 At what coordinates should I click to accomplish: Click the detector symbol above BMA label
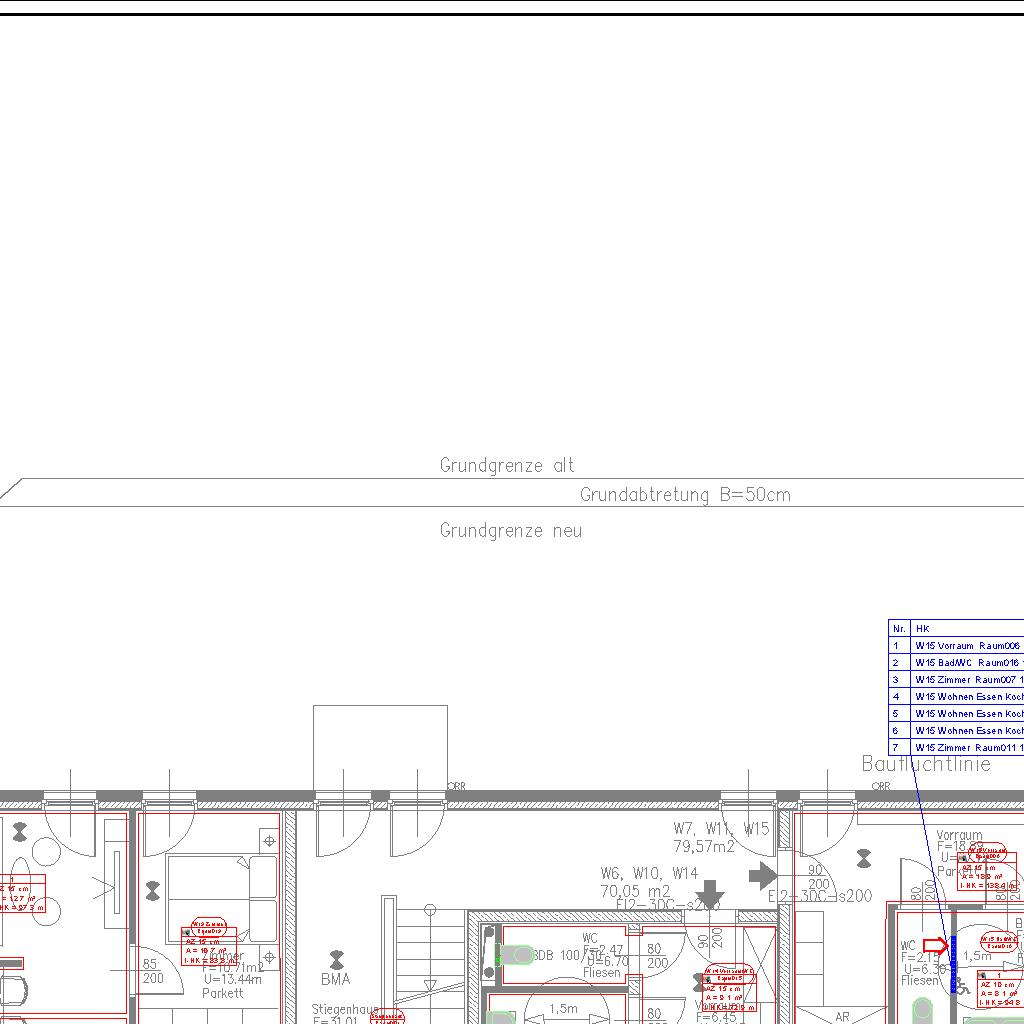coord(336,960)
